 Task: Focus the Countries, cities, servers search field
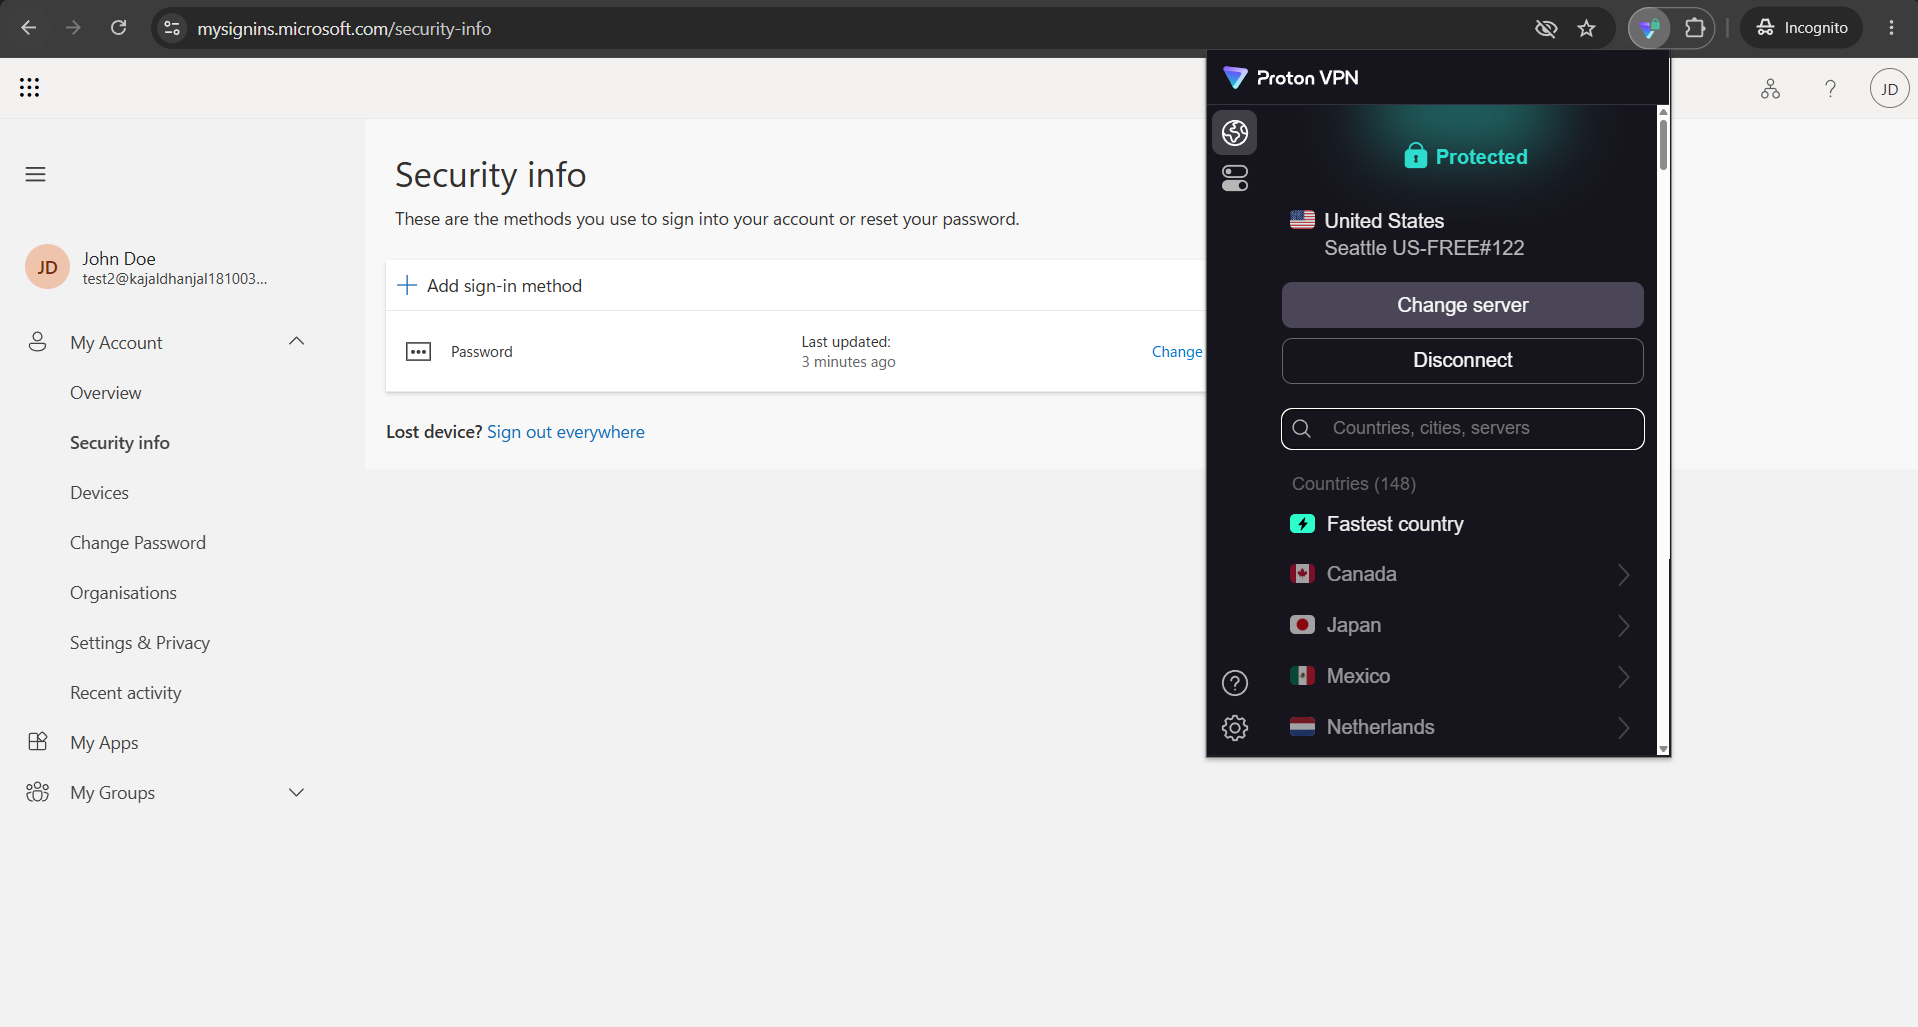(1462, 428)
